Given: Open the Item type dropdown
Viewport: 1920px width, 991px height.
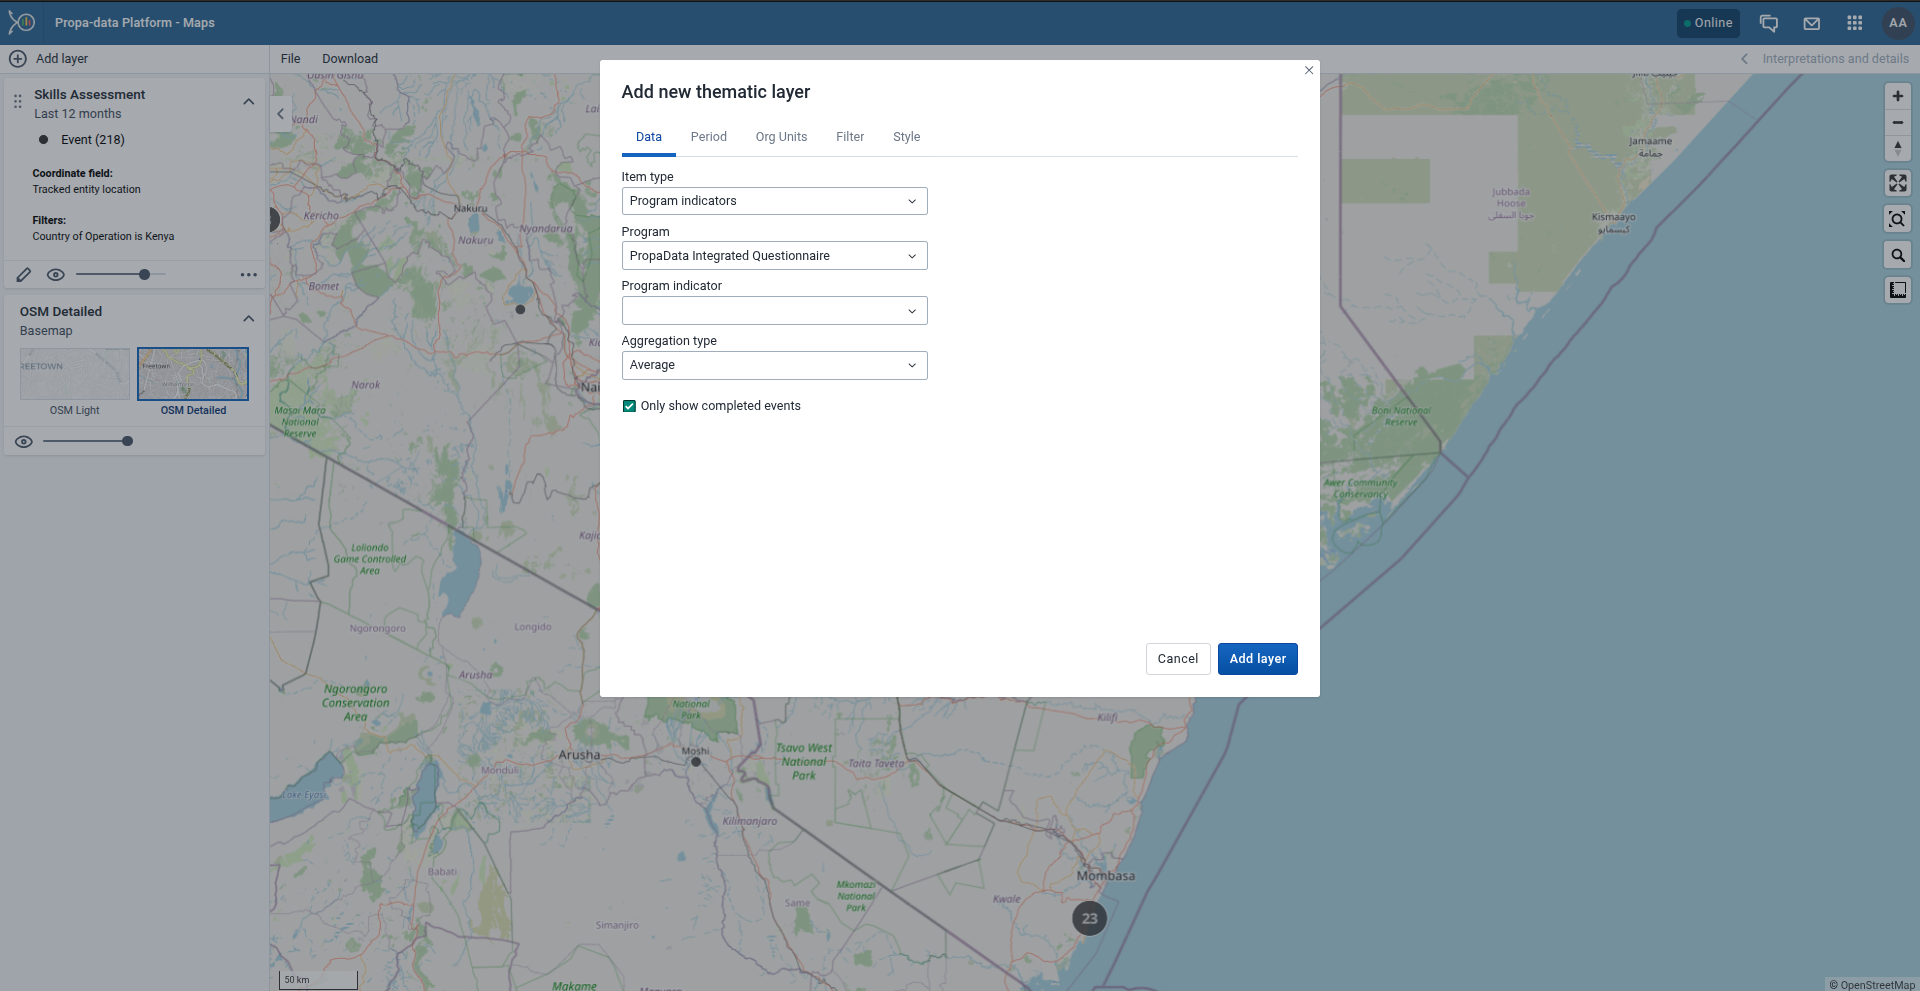Looking at the screenshot, I should click(x=773, y=200).
